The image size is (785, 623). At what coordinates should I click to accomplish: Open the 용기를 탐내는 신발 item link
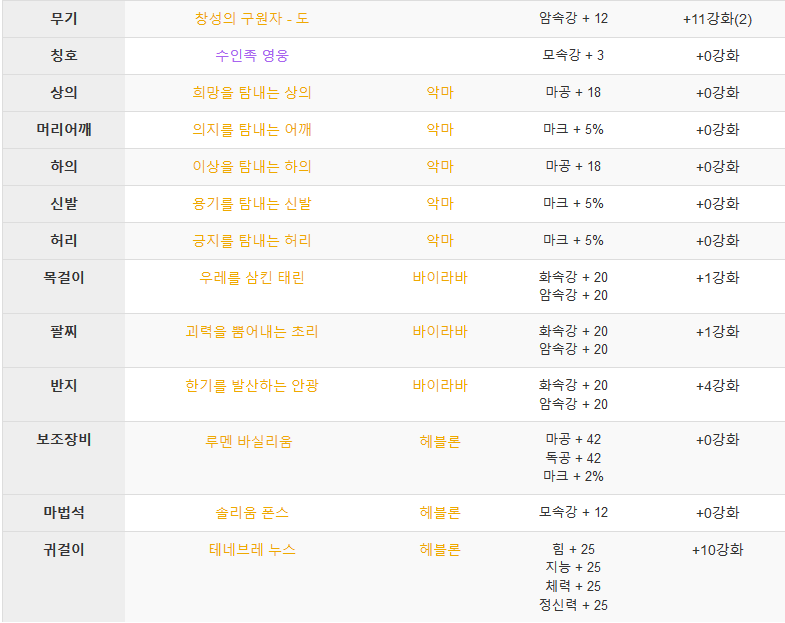[x=252, y=204]
